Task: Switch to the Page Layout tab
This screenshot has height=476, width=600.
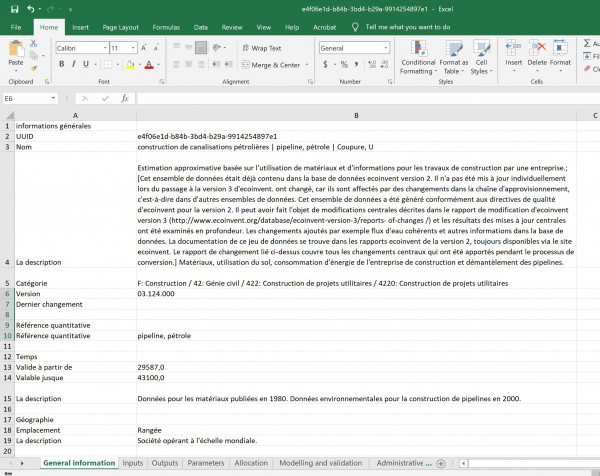Action: click(x=121, y=27)
